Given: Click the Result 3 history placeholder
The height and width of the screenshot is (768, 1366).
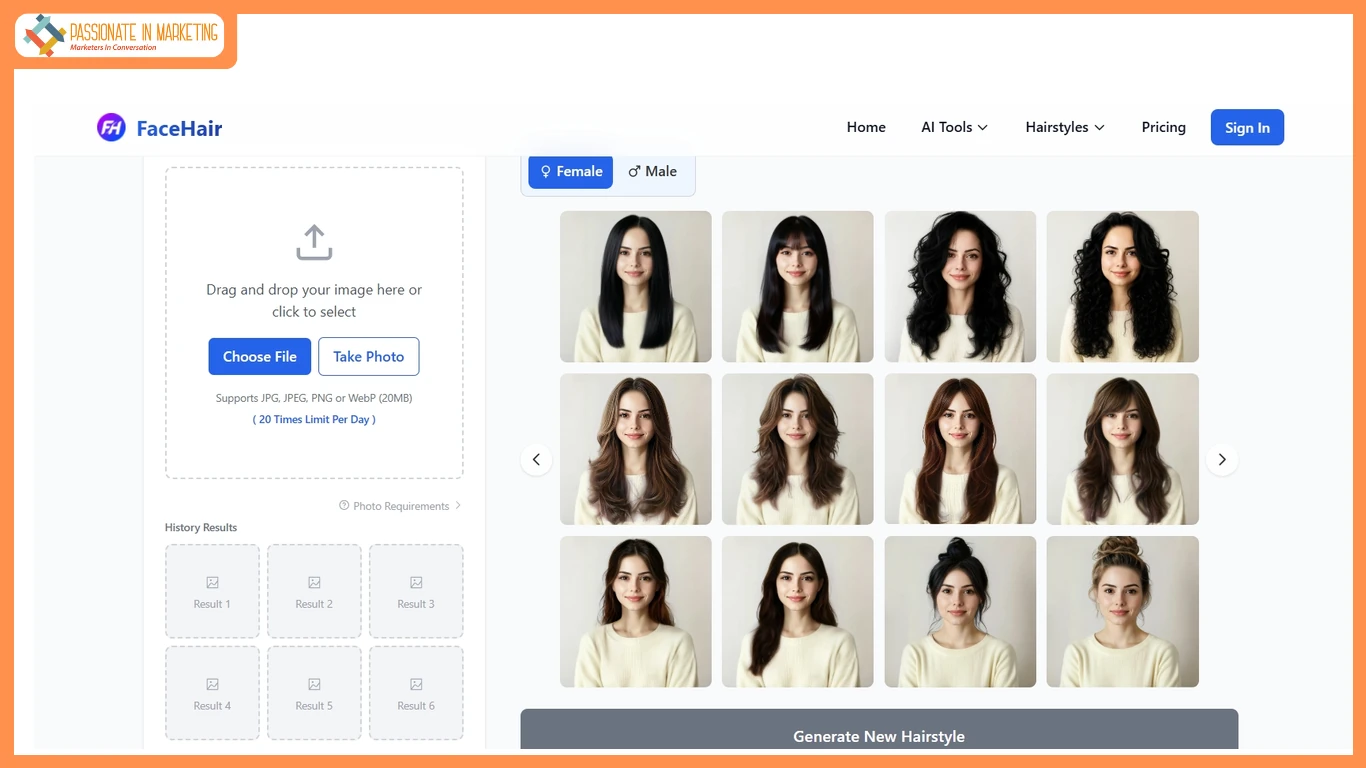Looking at the screenshot, I should click(x=416, y=592).
